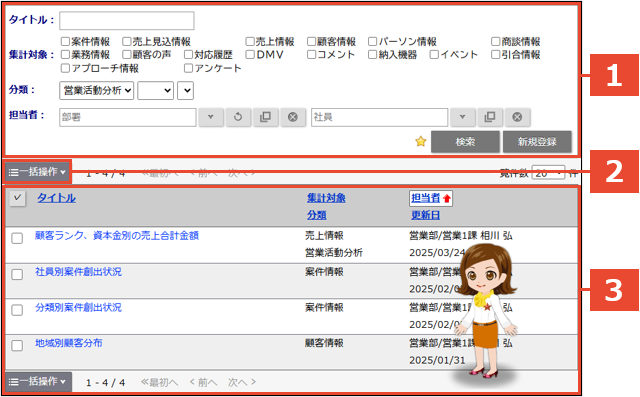Check the 案件情報 checkbox

(65, 41)
